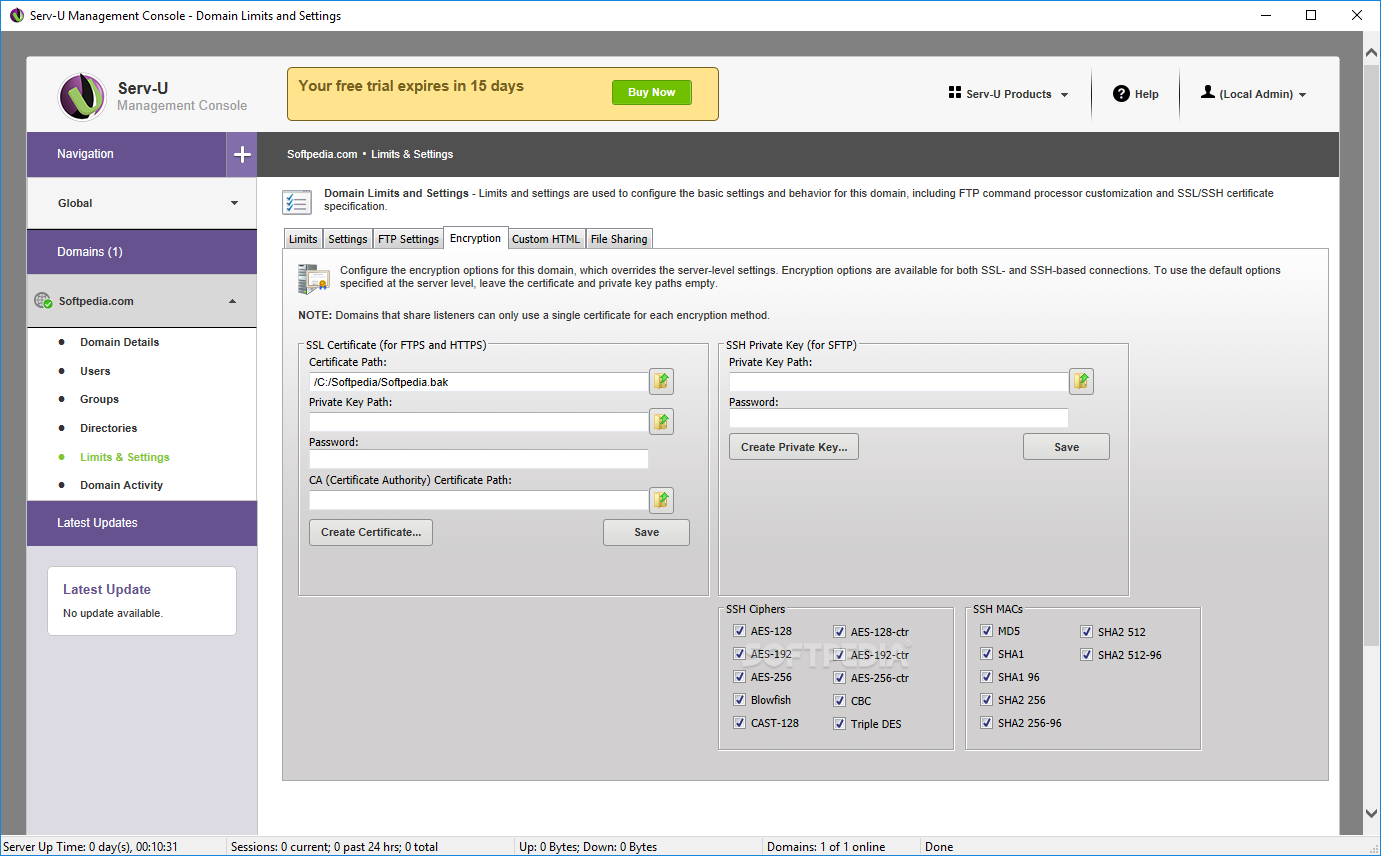Open the Domains (1) navigation section
This screenshot has height=856, width=1381.
coord(142,252)
